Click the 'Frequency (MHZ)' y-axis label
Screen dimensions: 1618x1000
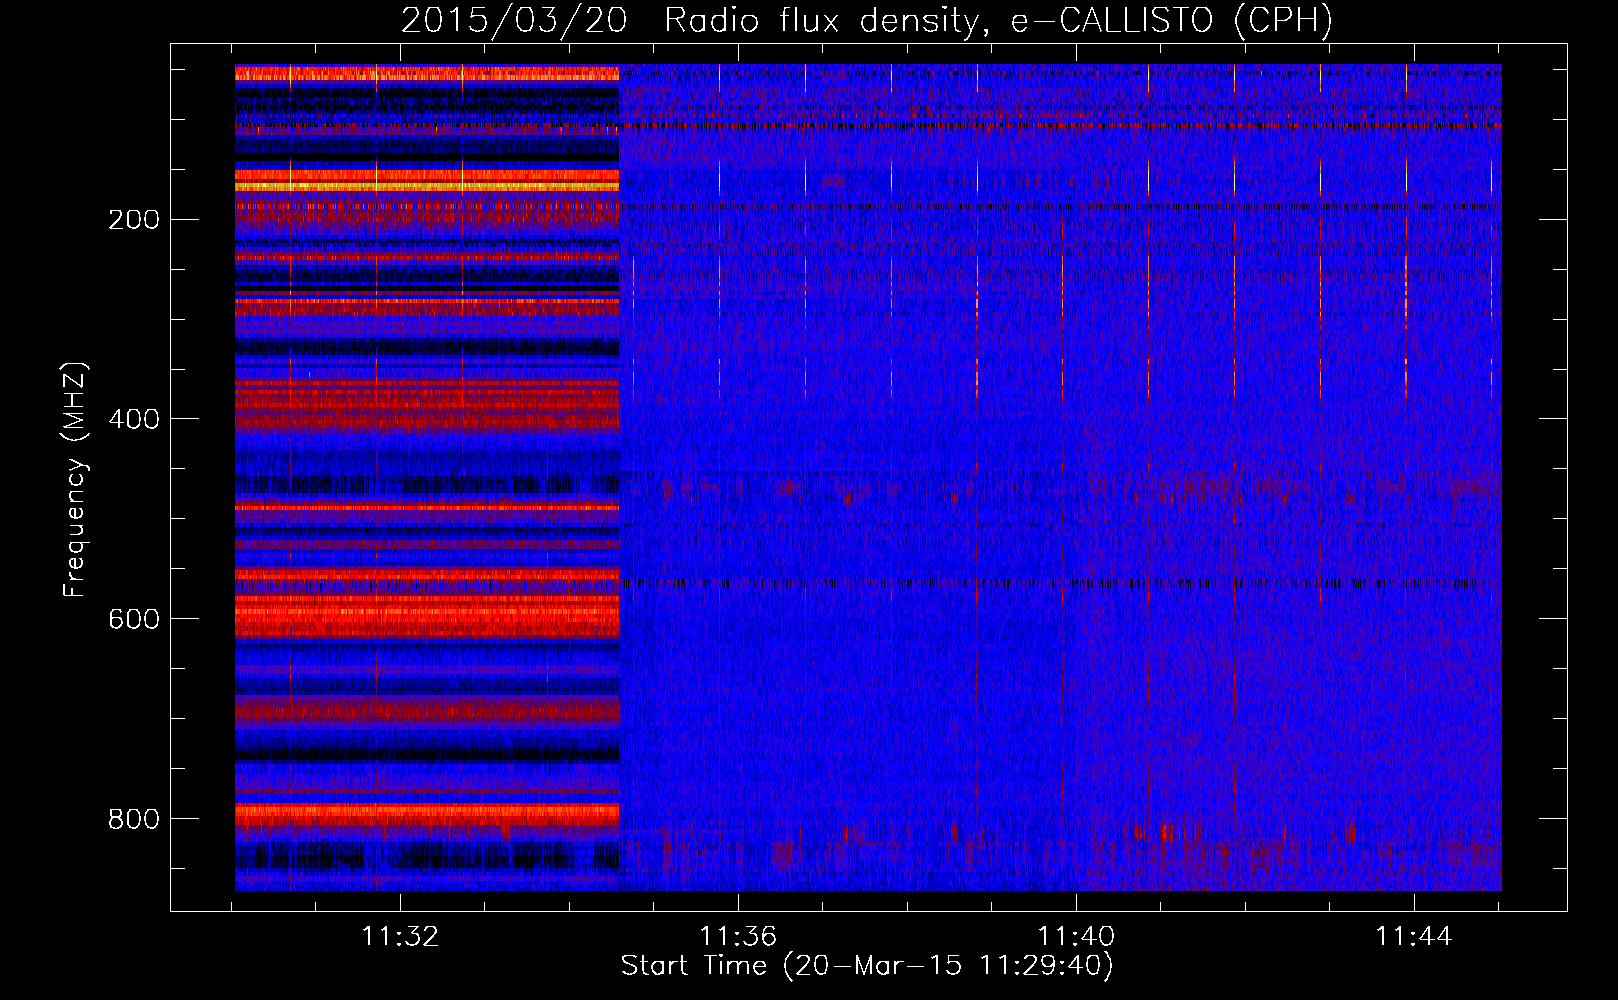click(x=75, y=479)
